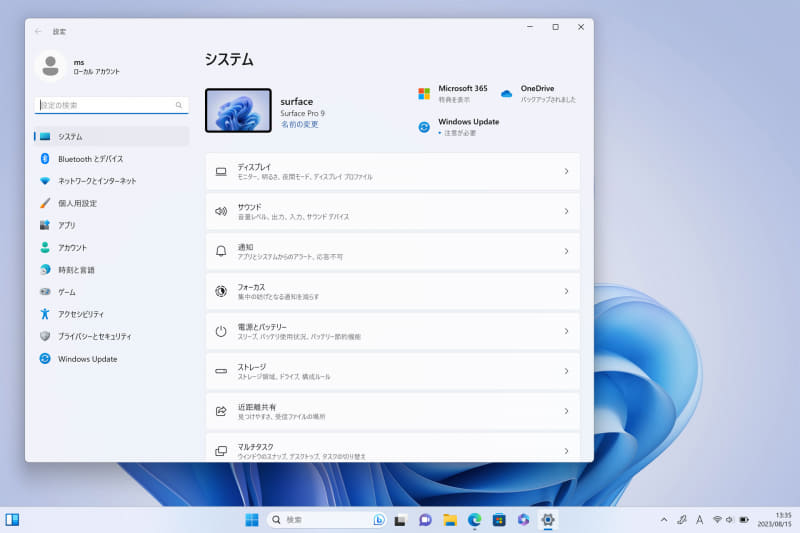Open the Microsoft 365 app on taskbar
The width and height of the screenshot is (800, 533).
523,520
